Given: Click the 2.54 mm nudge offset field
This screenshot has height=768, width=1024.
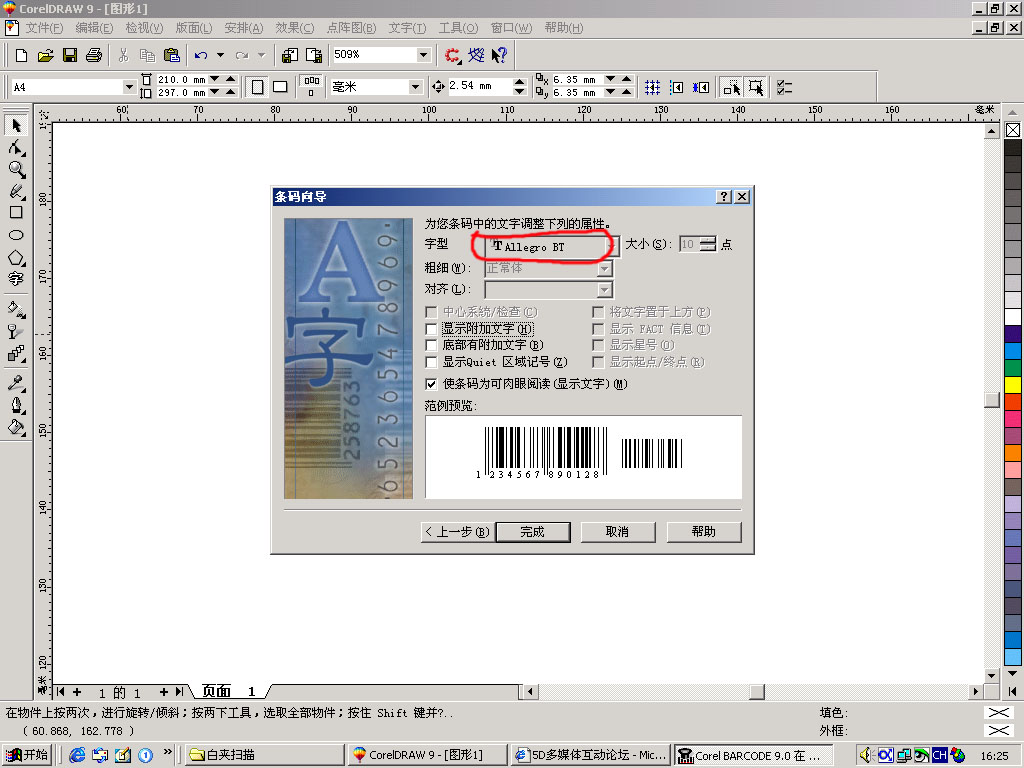Looking at the screenshot, I should [480, 86].
